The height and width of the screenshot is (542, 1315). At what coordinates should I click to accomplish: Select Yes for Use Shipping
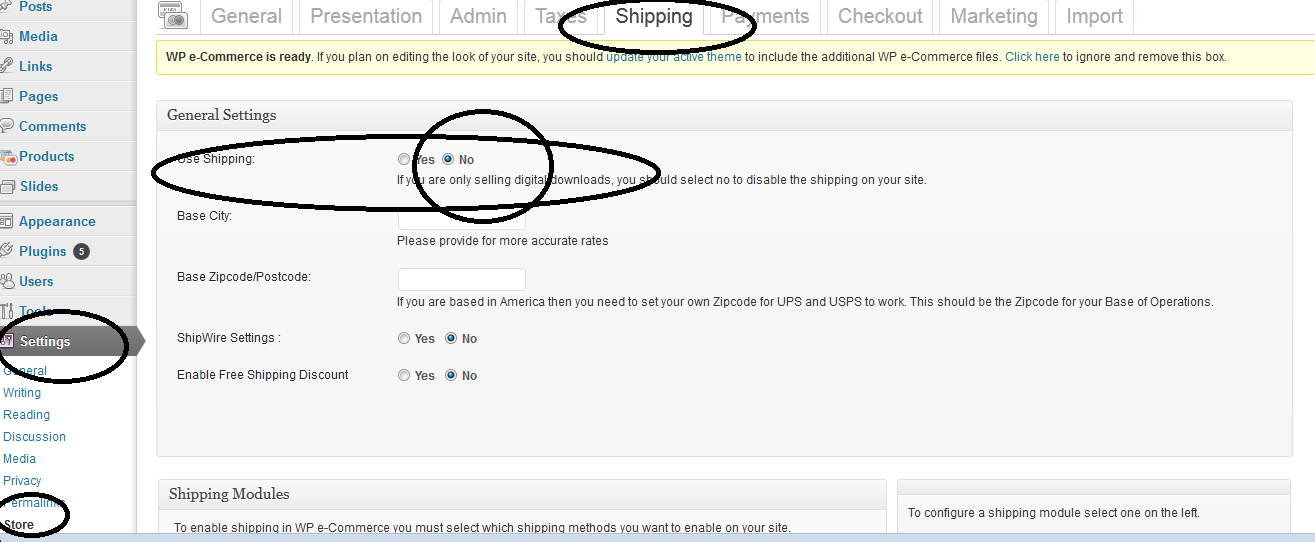pyautogui.click(x=403, y=159)
